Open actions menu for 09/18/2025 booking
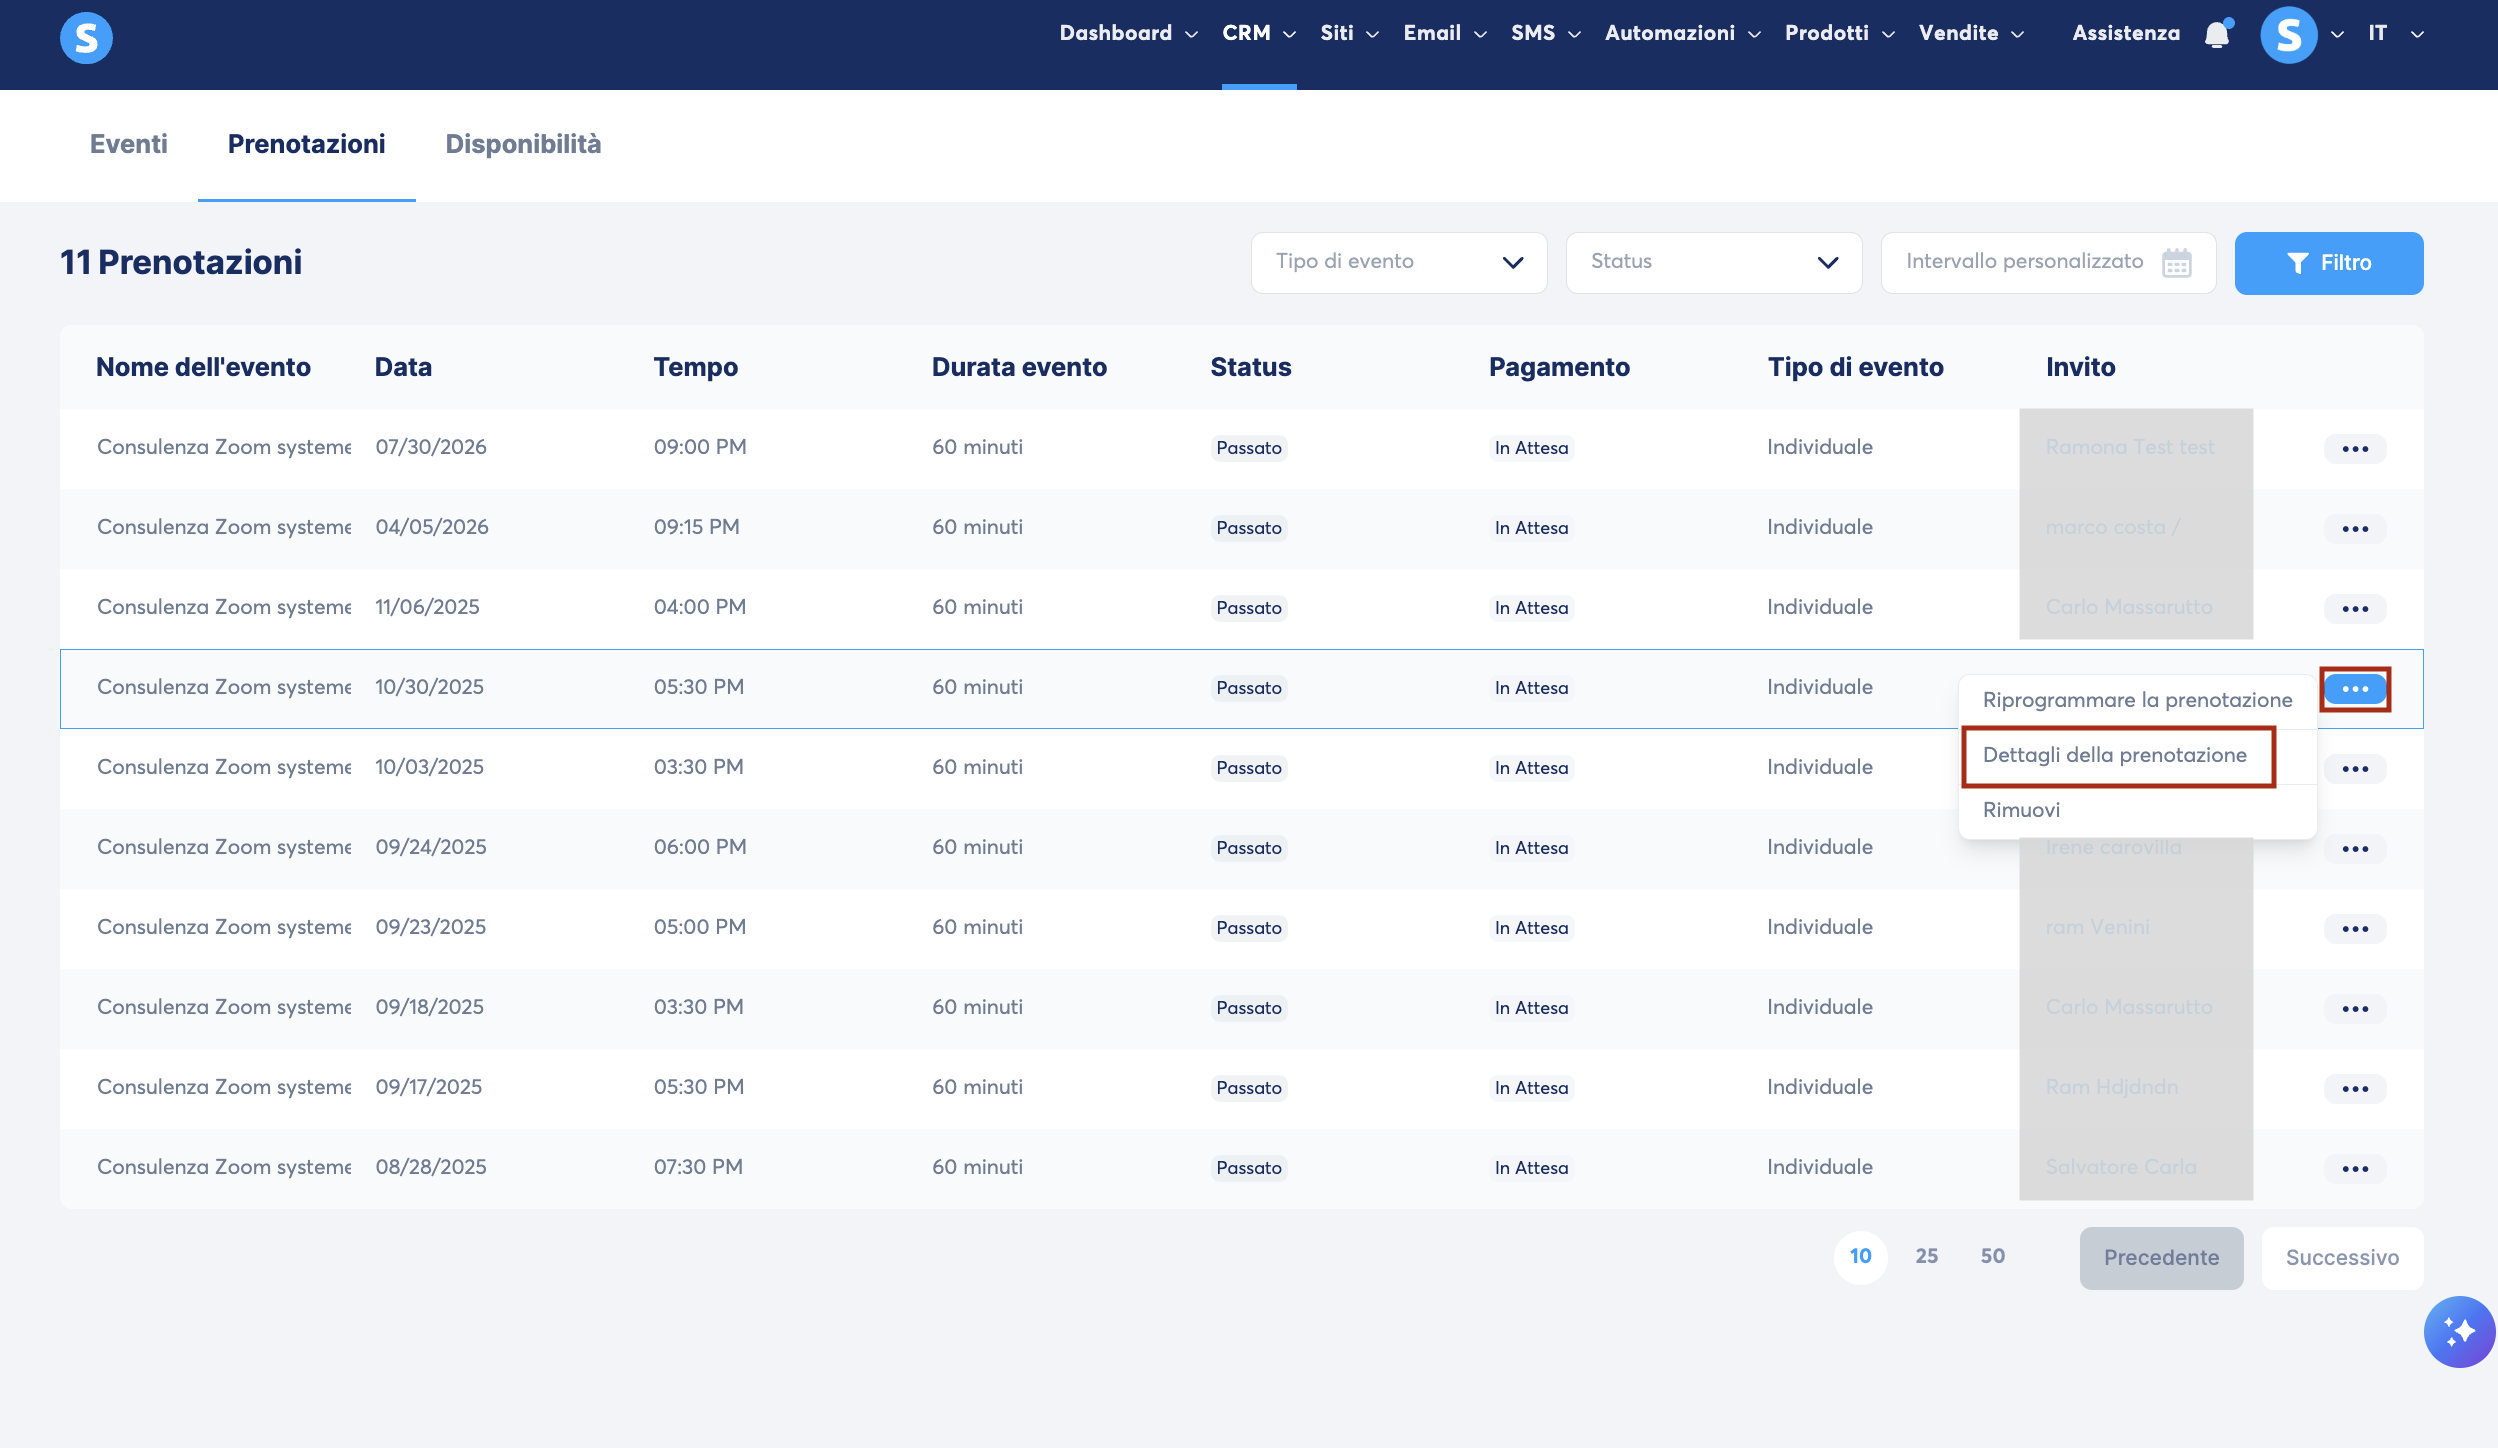The width and height of the screenshot is (2498, 1448). (x=2355, y=1009)
